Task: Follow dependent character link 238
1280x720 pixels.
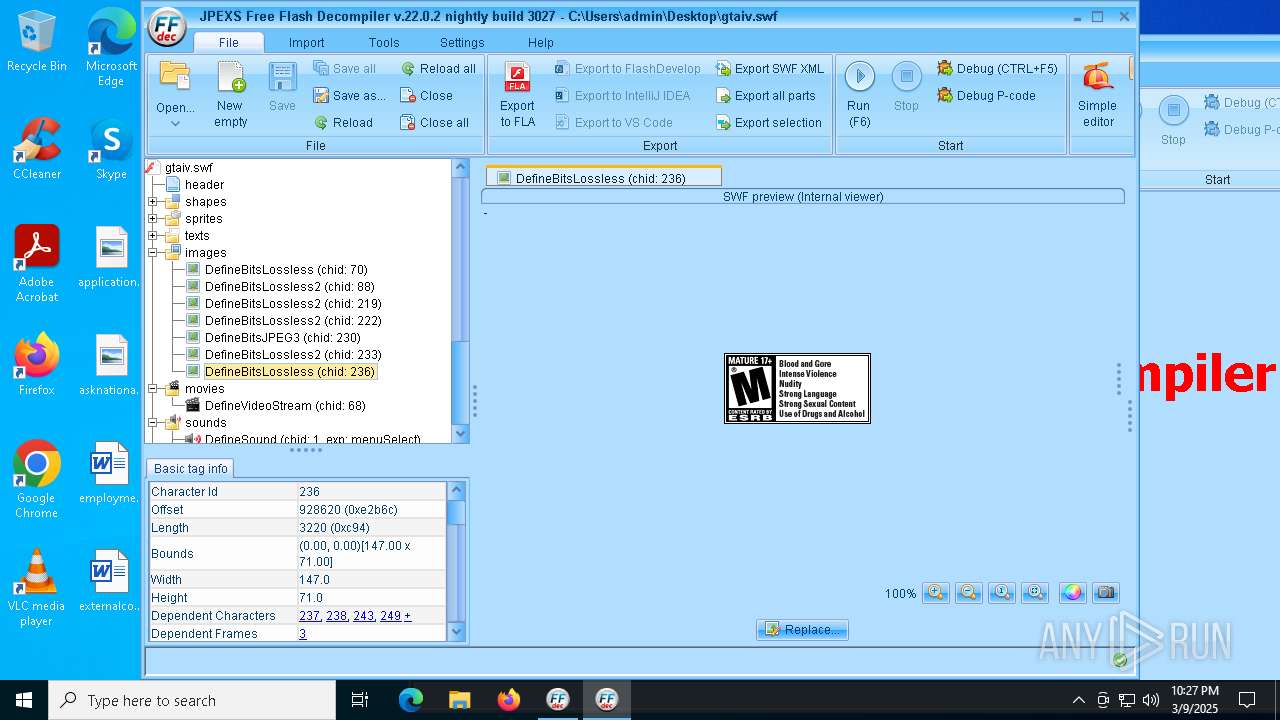Action: [336, 616]
